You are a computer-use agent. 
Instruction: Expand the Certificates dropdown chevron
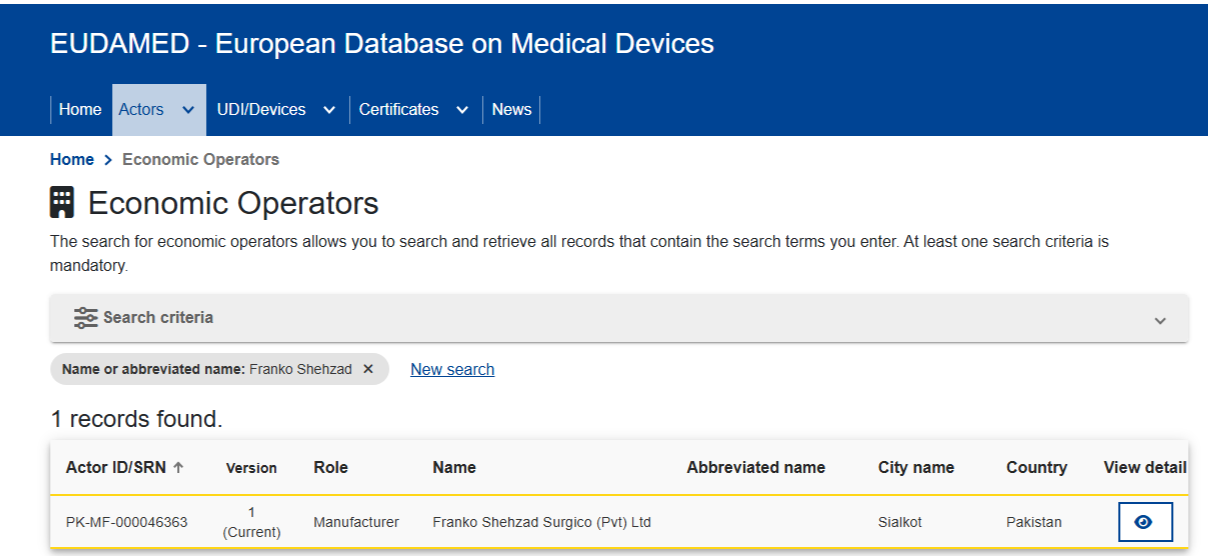[462, 111]
